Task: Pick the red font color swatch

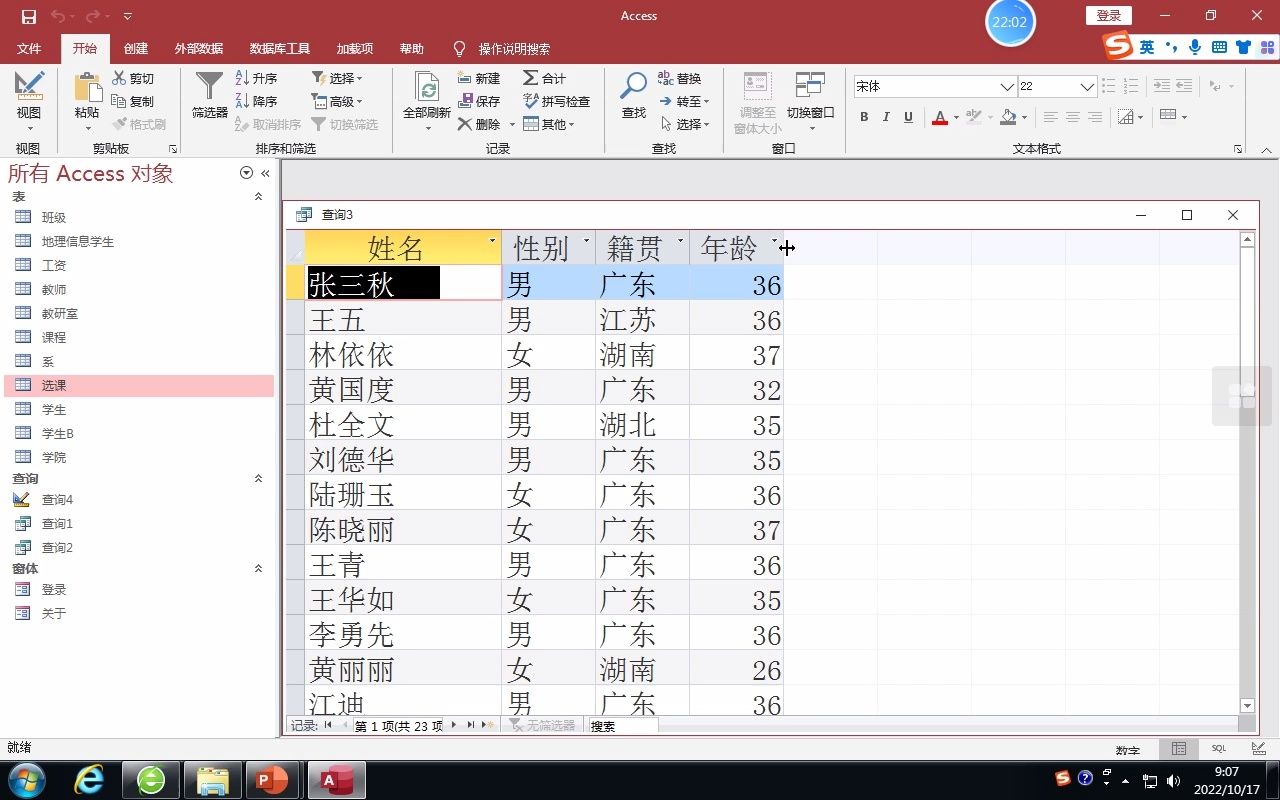Action: coord(938,117)
